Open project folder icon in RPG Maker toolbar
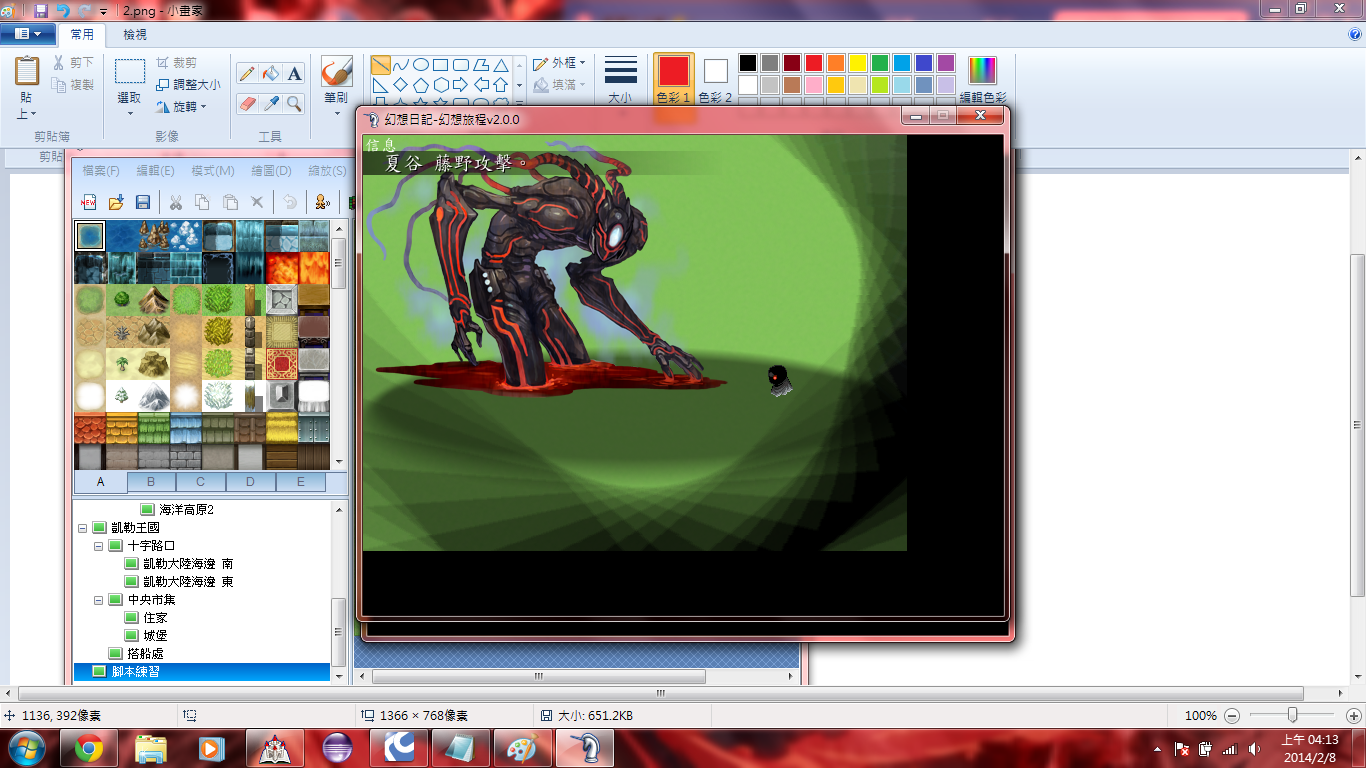Viewport: 1366px width, 768px height. point(116,202)
